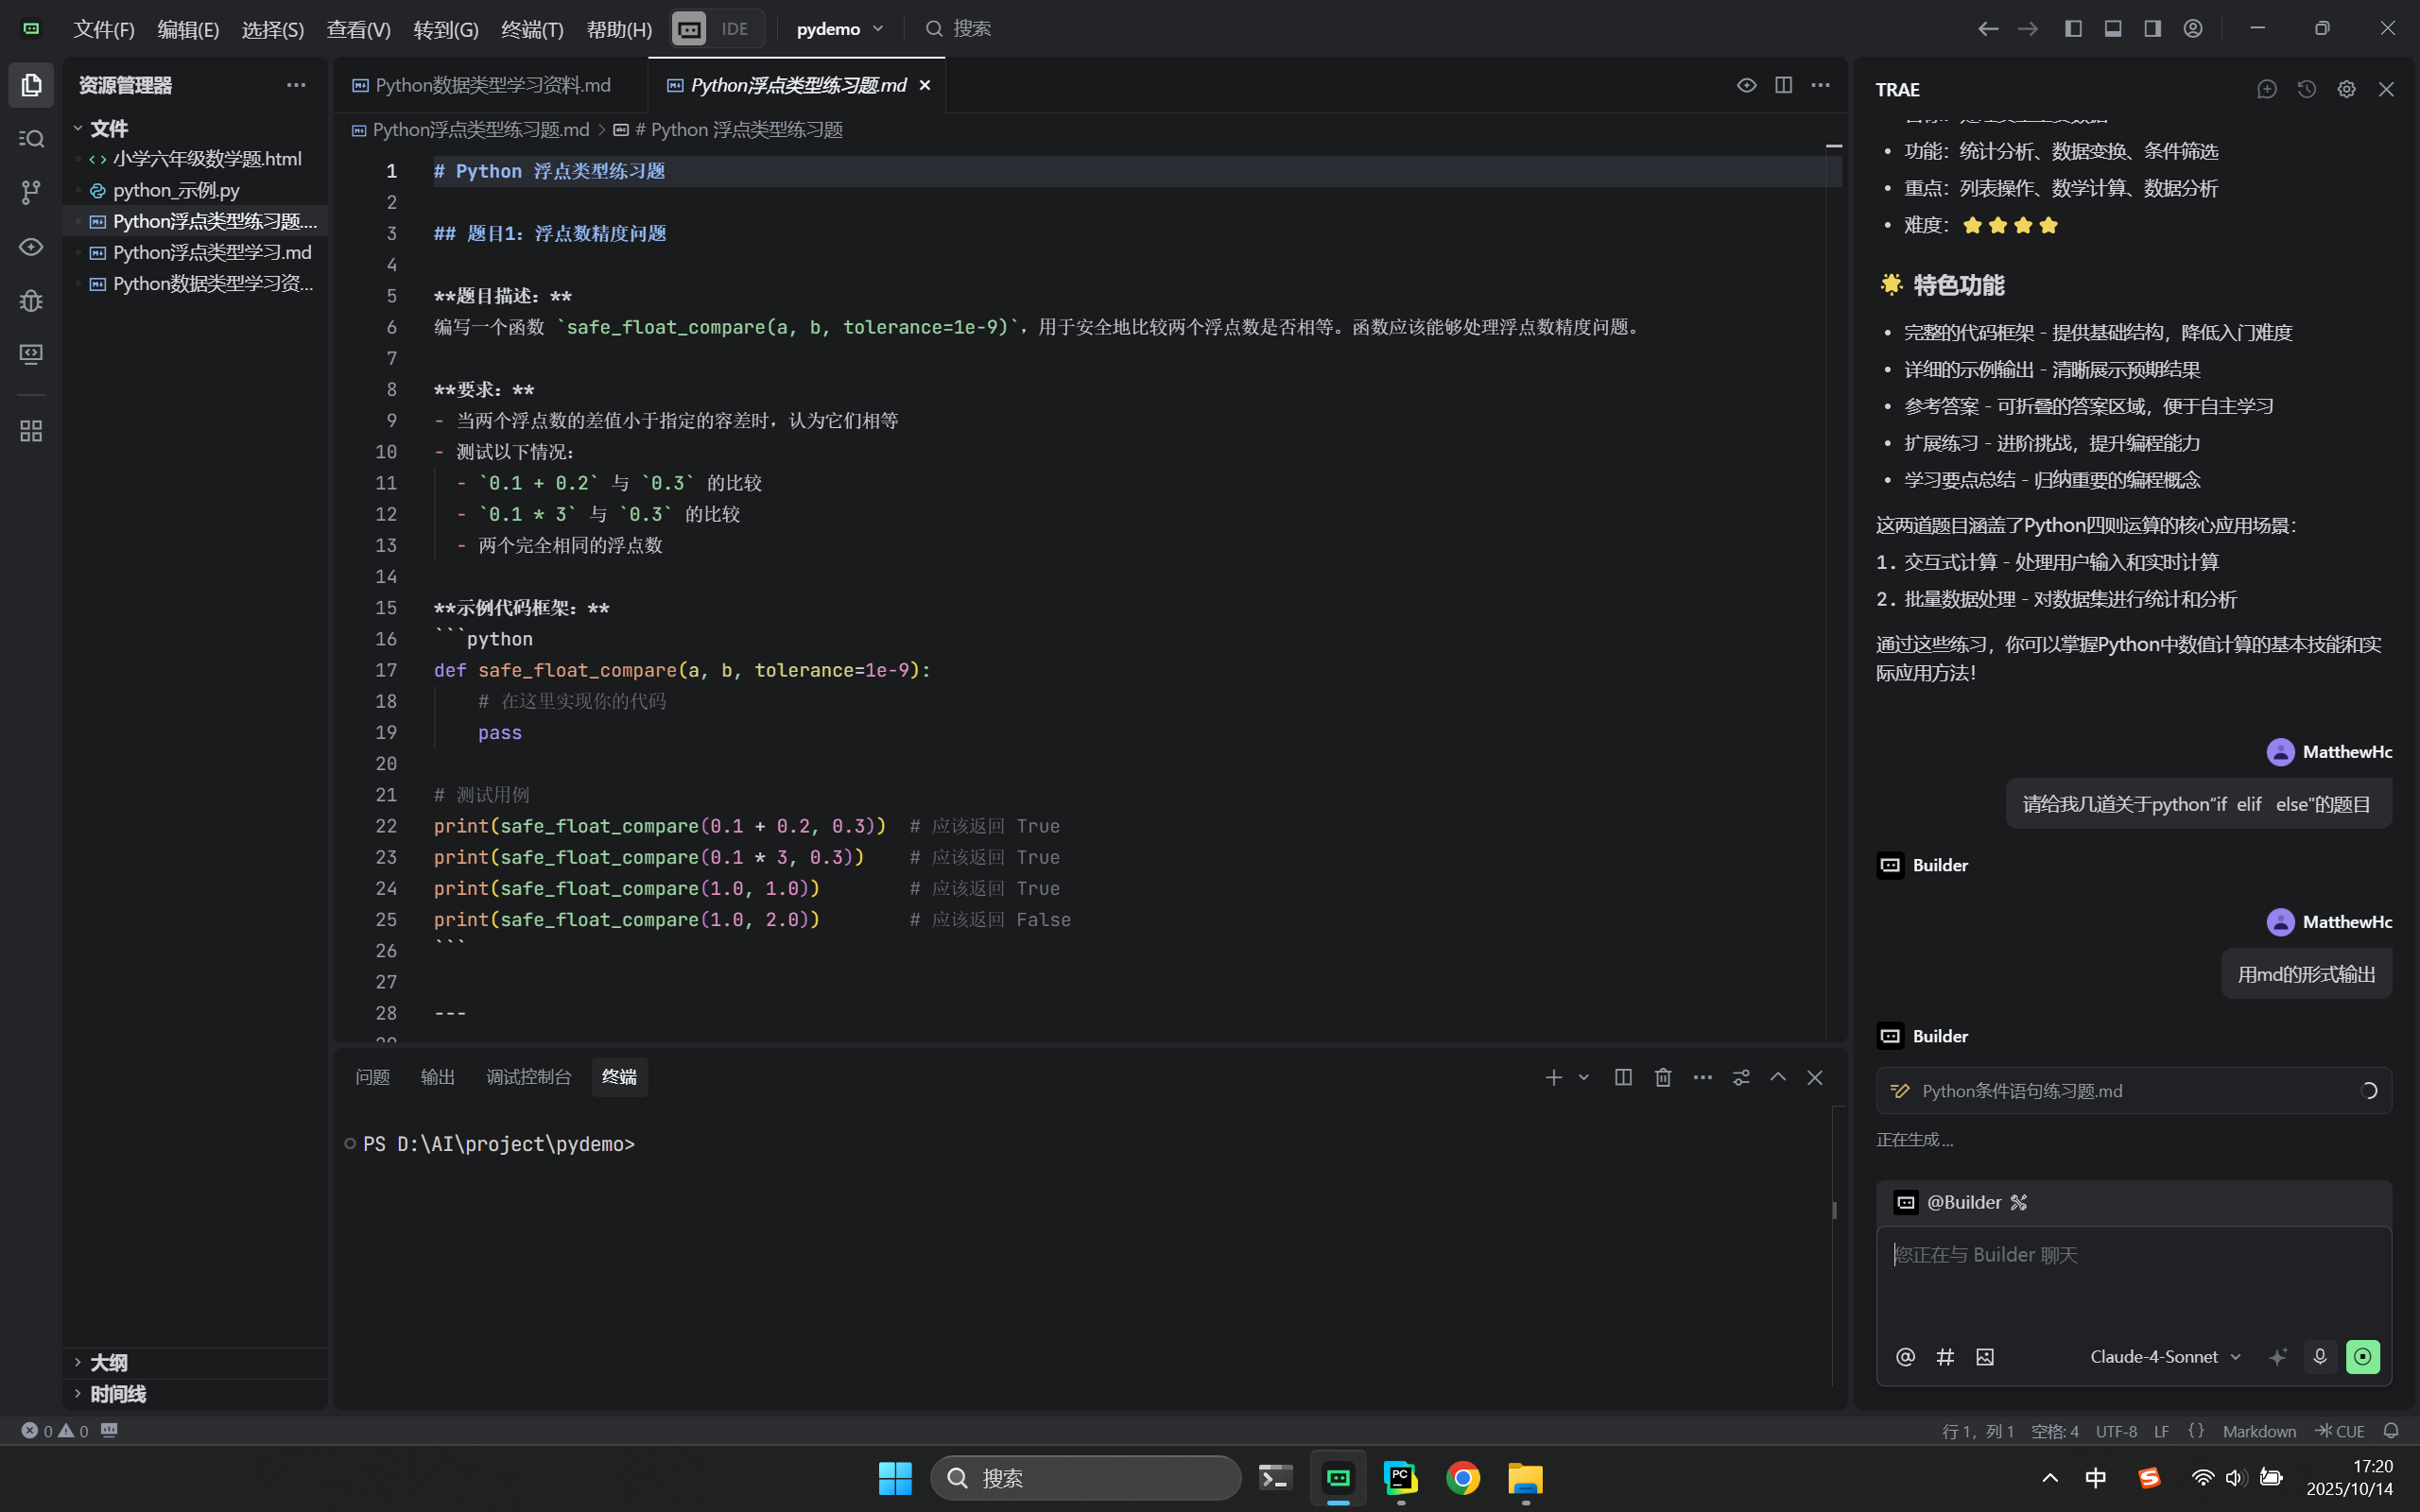Toggle the secondary sidebar layout
Screen dimensions: 2420x1512
coord(2153,29)
